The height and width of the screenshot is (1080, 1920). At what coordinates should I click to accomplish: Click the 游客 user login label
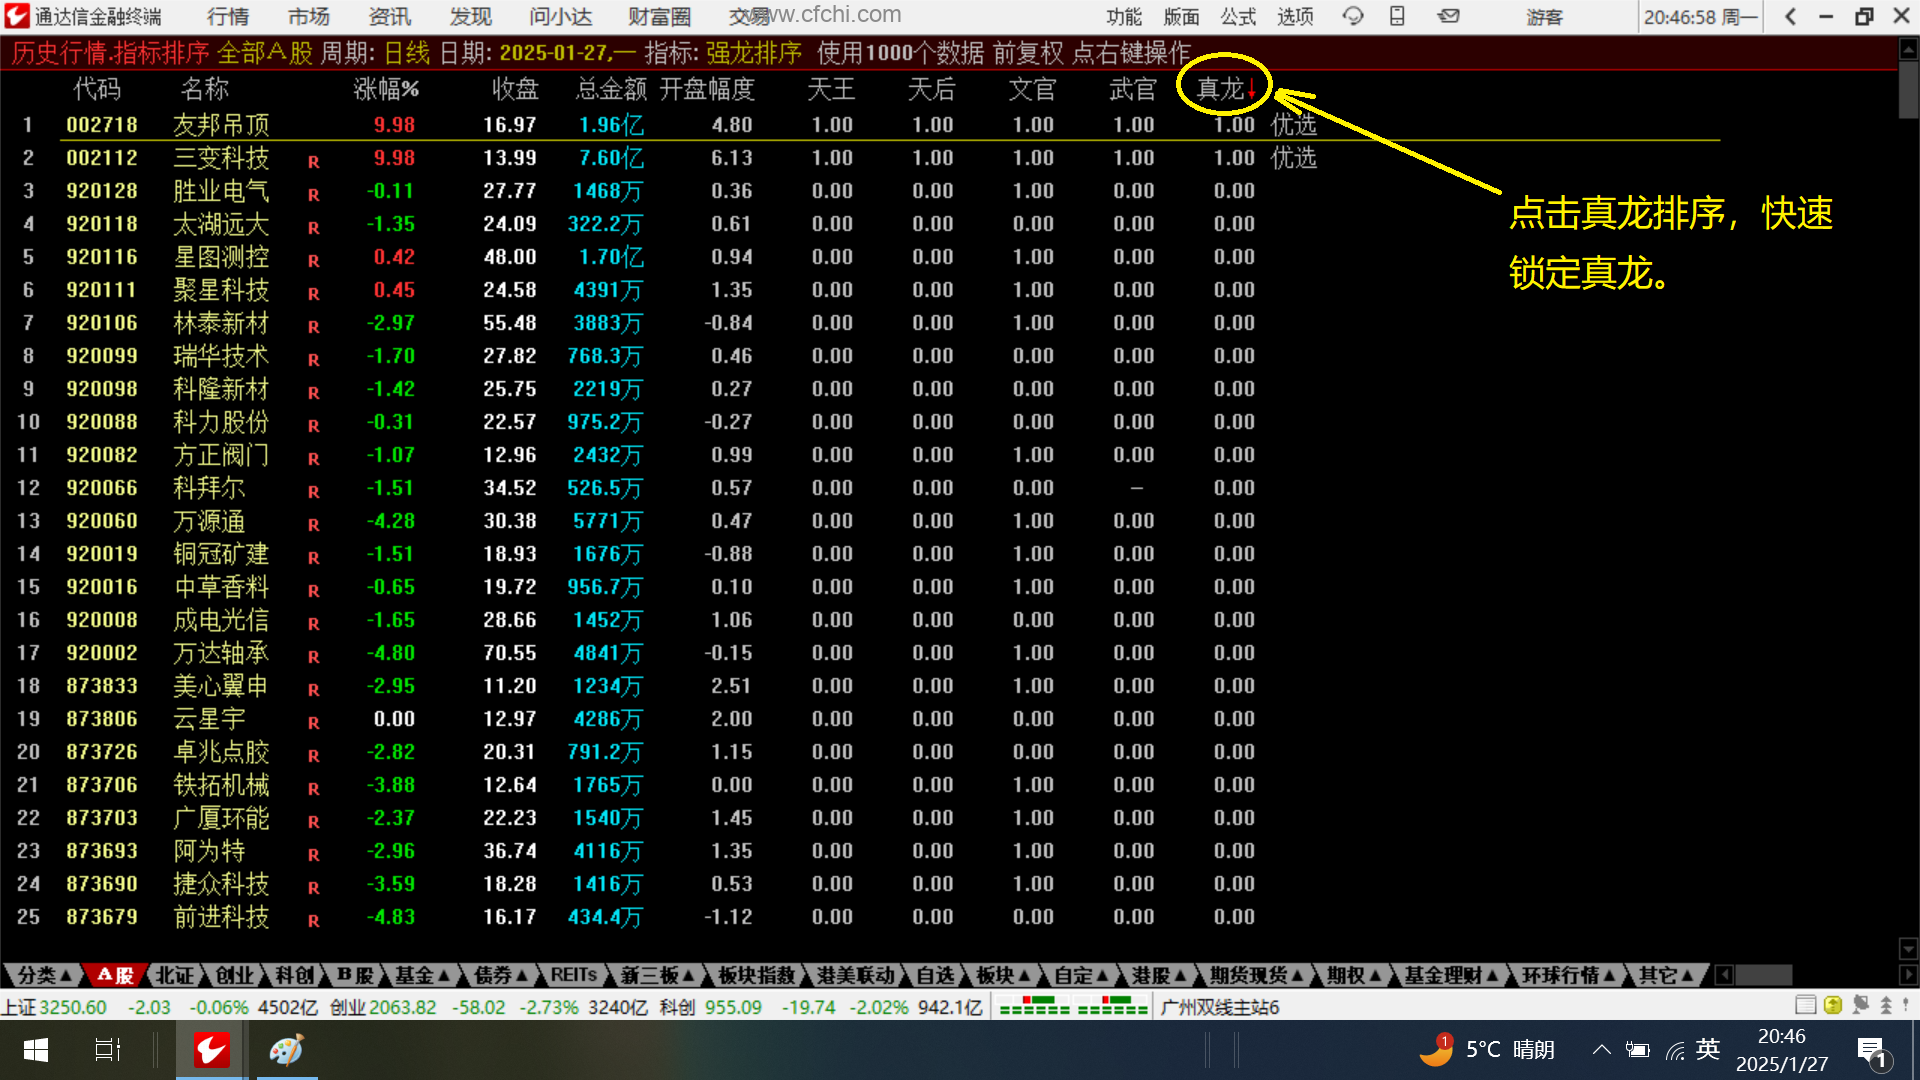coord(1544,16)
